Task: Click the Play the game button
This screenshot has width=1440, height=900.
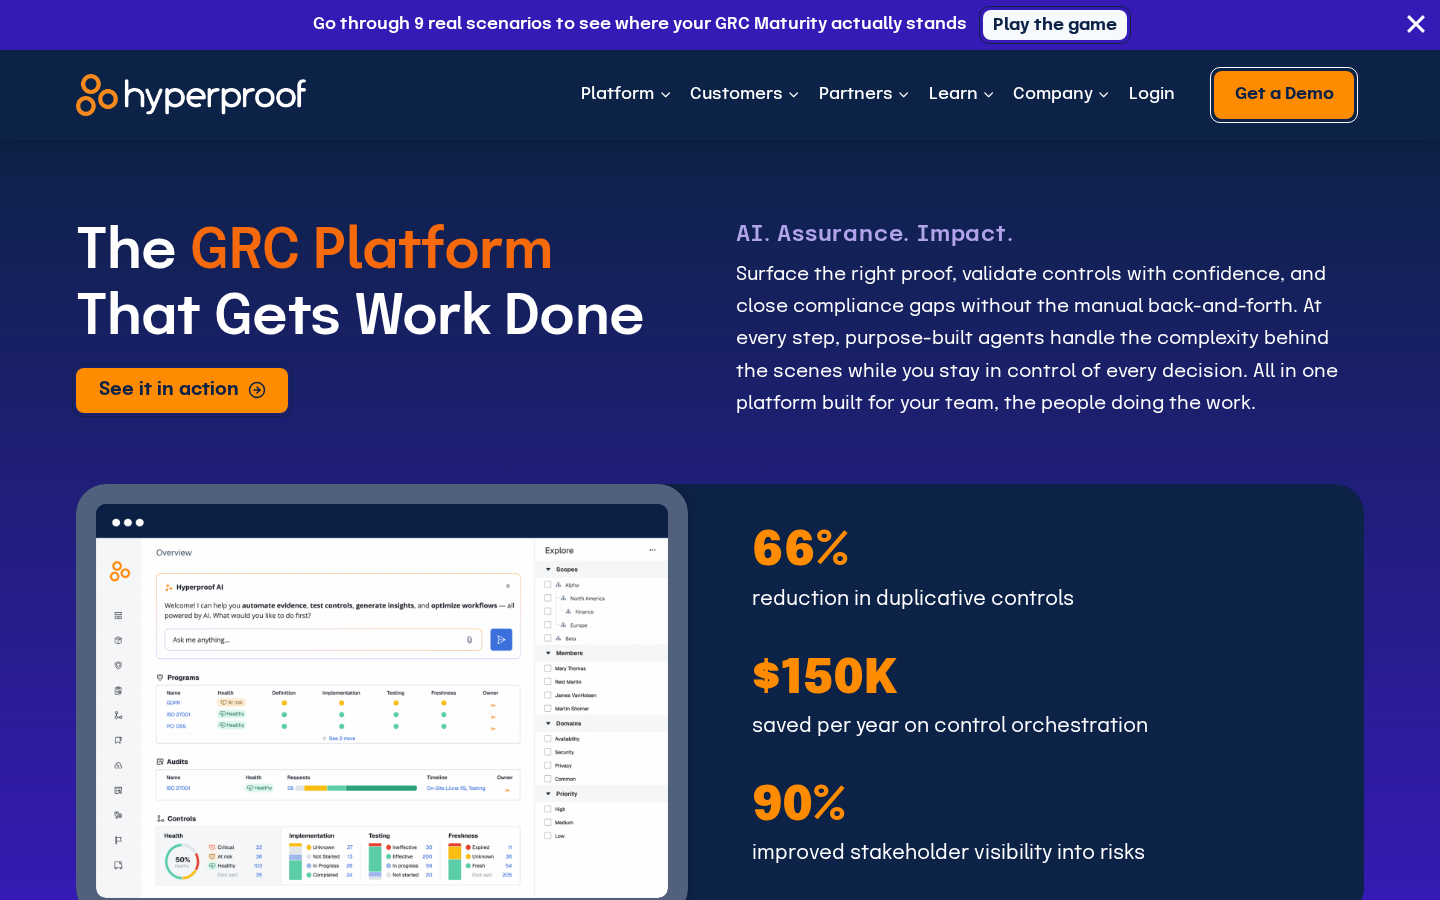Action: tap(1054, 24)
